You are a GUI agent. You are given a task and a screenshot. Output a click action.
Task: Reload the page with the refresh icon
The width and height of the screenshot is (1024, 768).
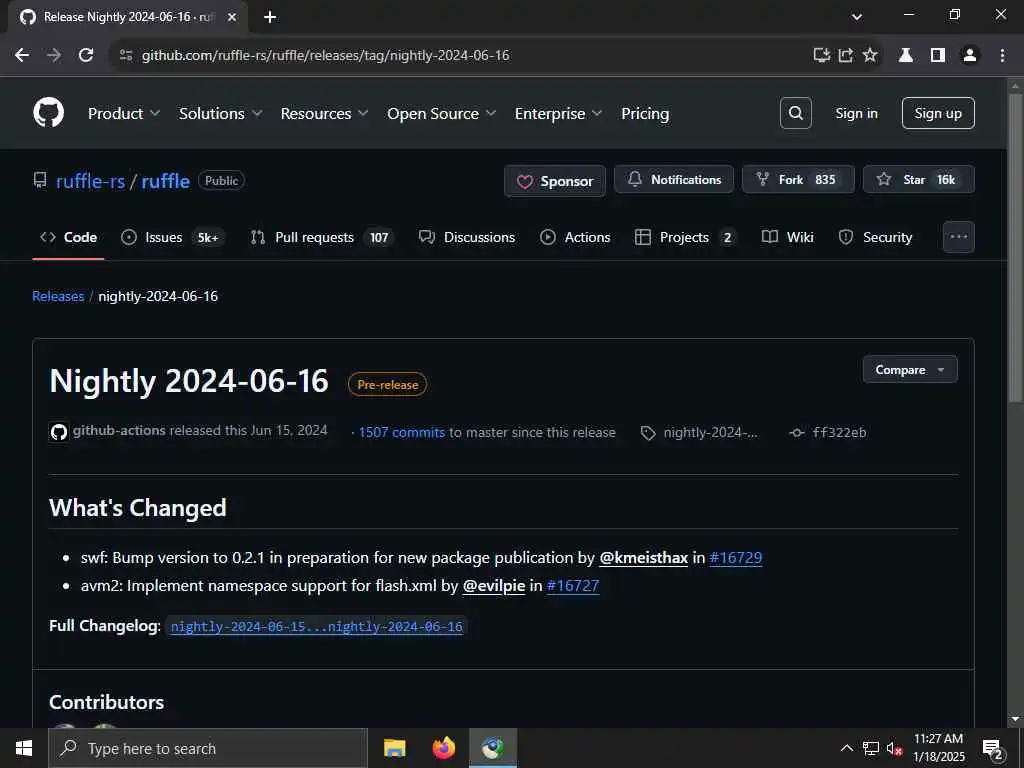click(x=86, y=55)
